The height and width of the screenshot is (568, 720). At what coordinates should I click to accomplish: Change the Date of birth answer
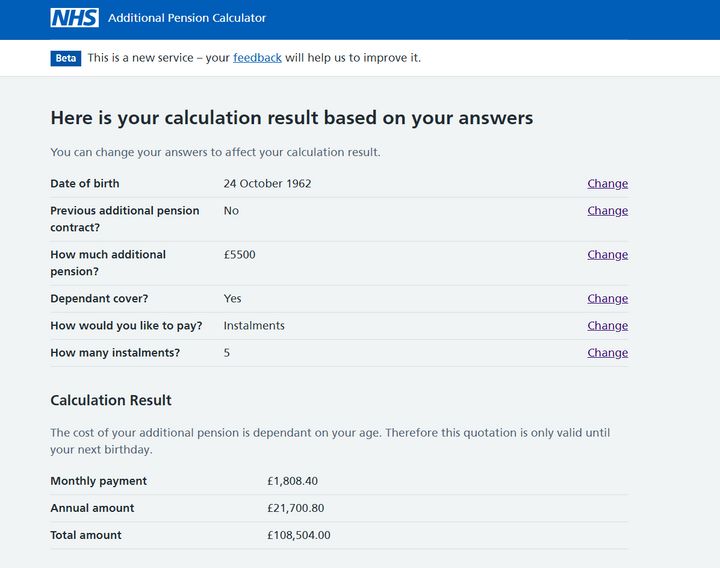point(607,184)
